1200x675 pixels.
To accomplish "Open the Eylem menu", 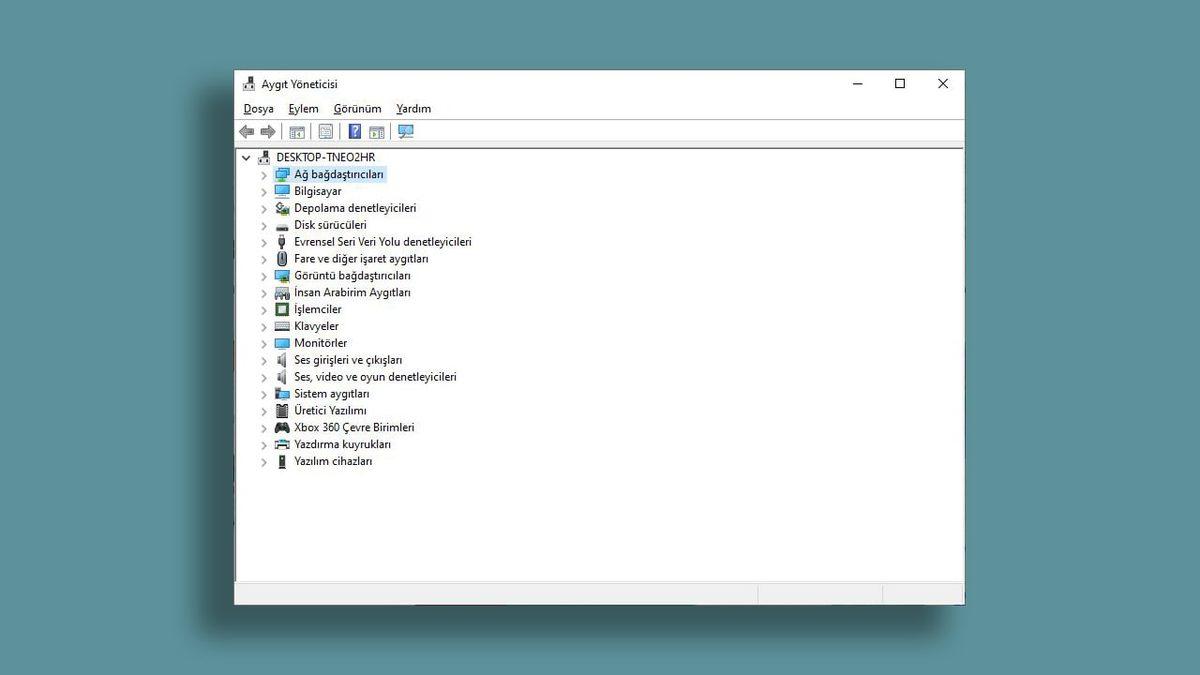I will (303, 108).
